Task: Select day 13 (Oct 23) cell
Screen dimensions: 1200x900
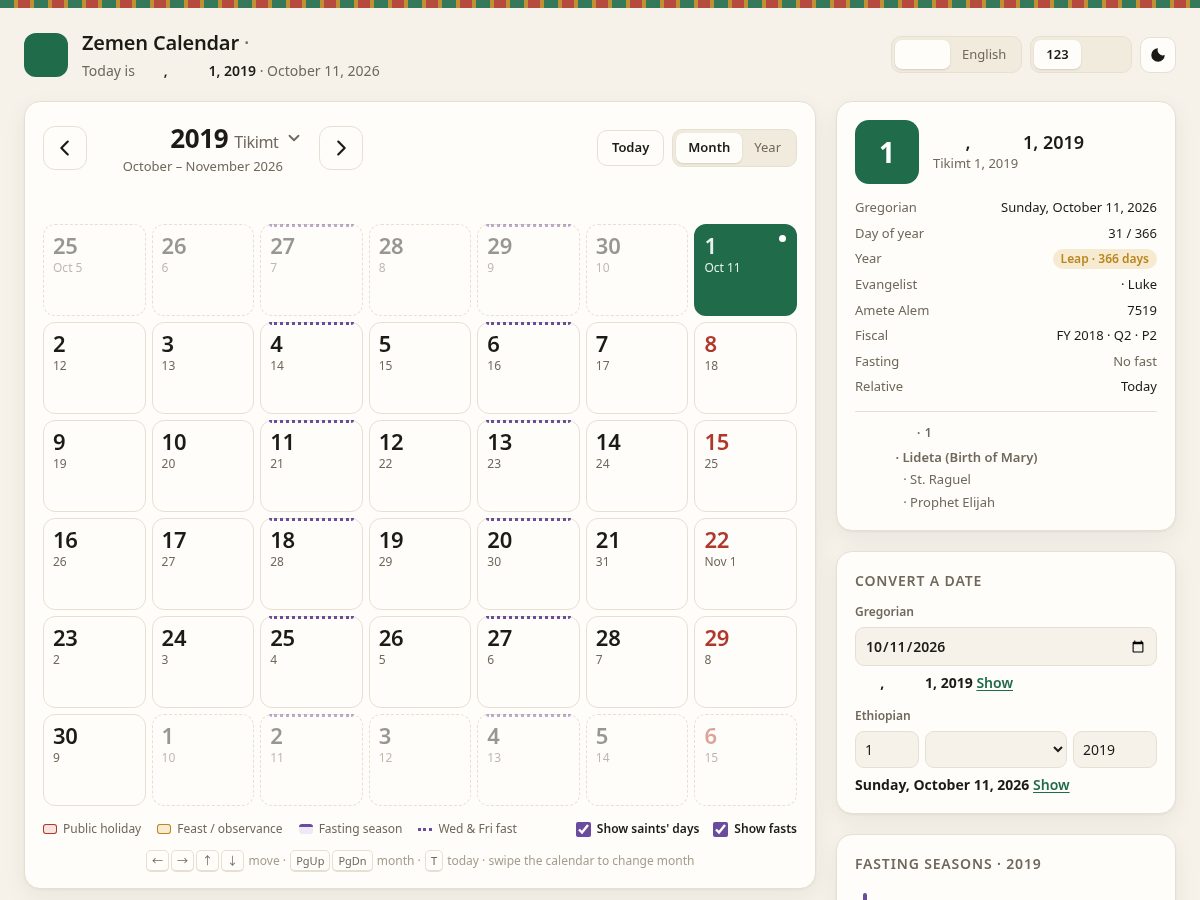Action: coord(529,466)
